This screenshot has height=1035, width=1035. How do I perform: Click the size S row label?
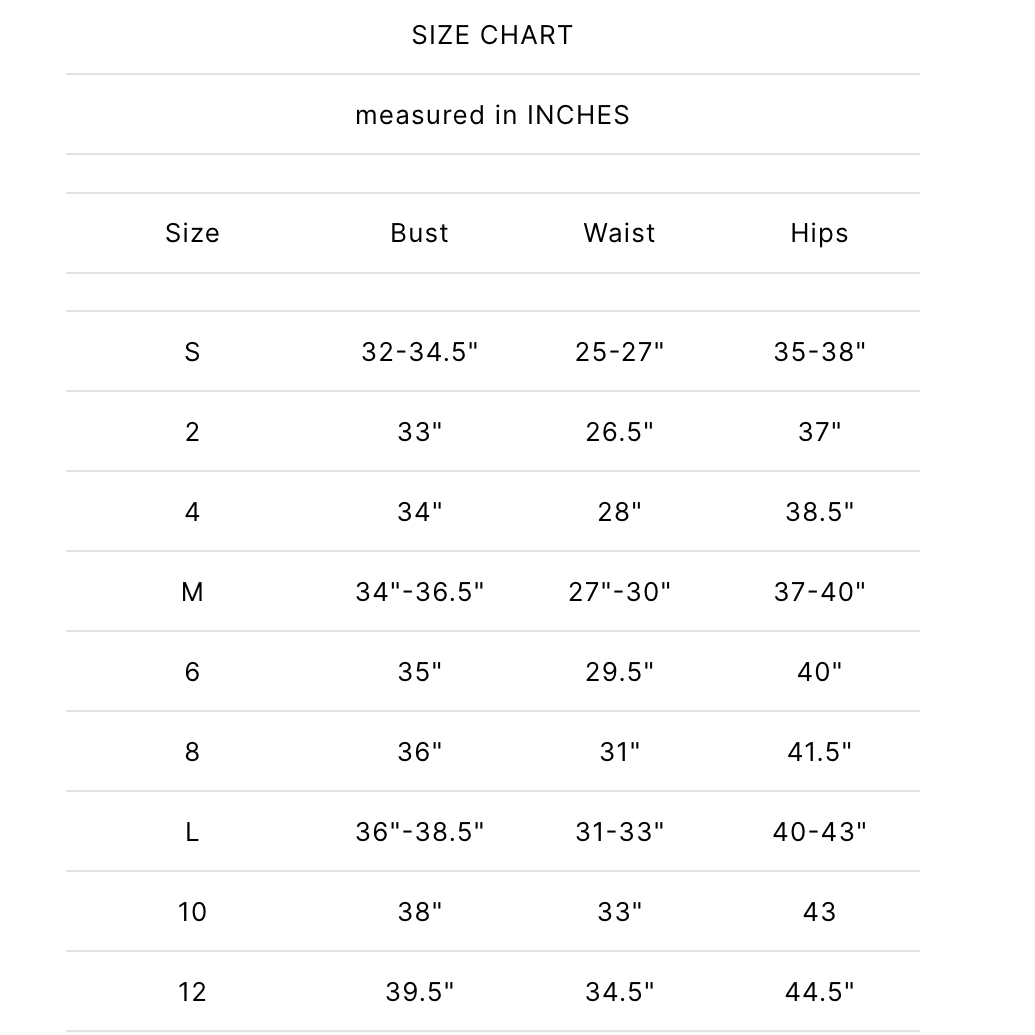click(x=192, y=352)
